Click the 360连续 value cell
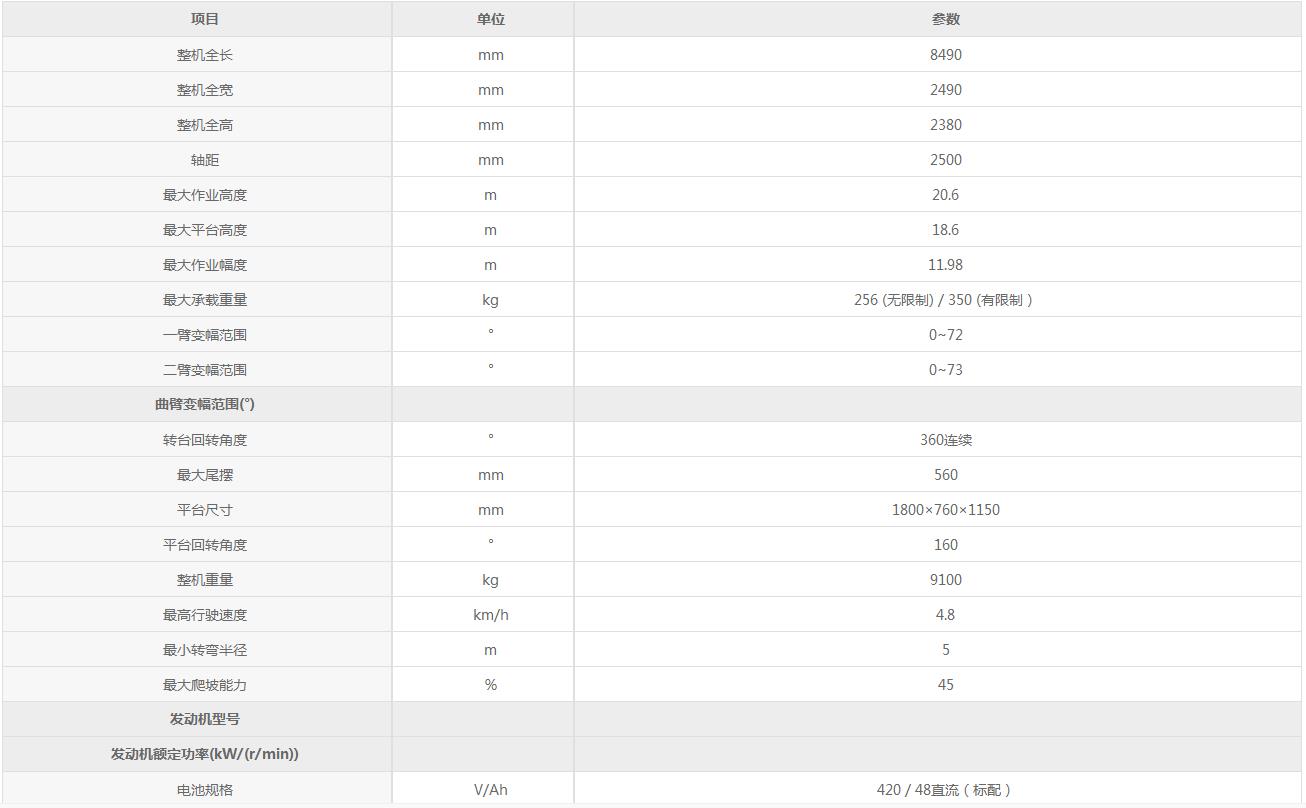 945,440
